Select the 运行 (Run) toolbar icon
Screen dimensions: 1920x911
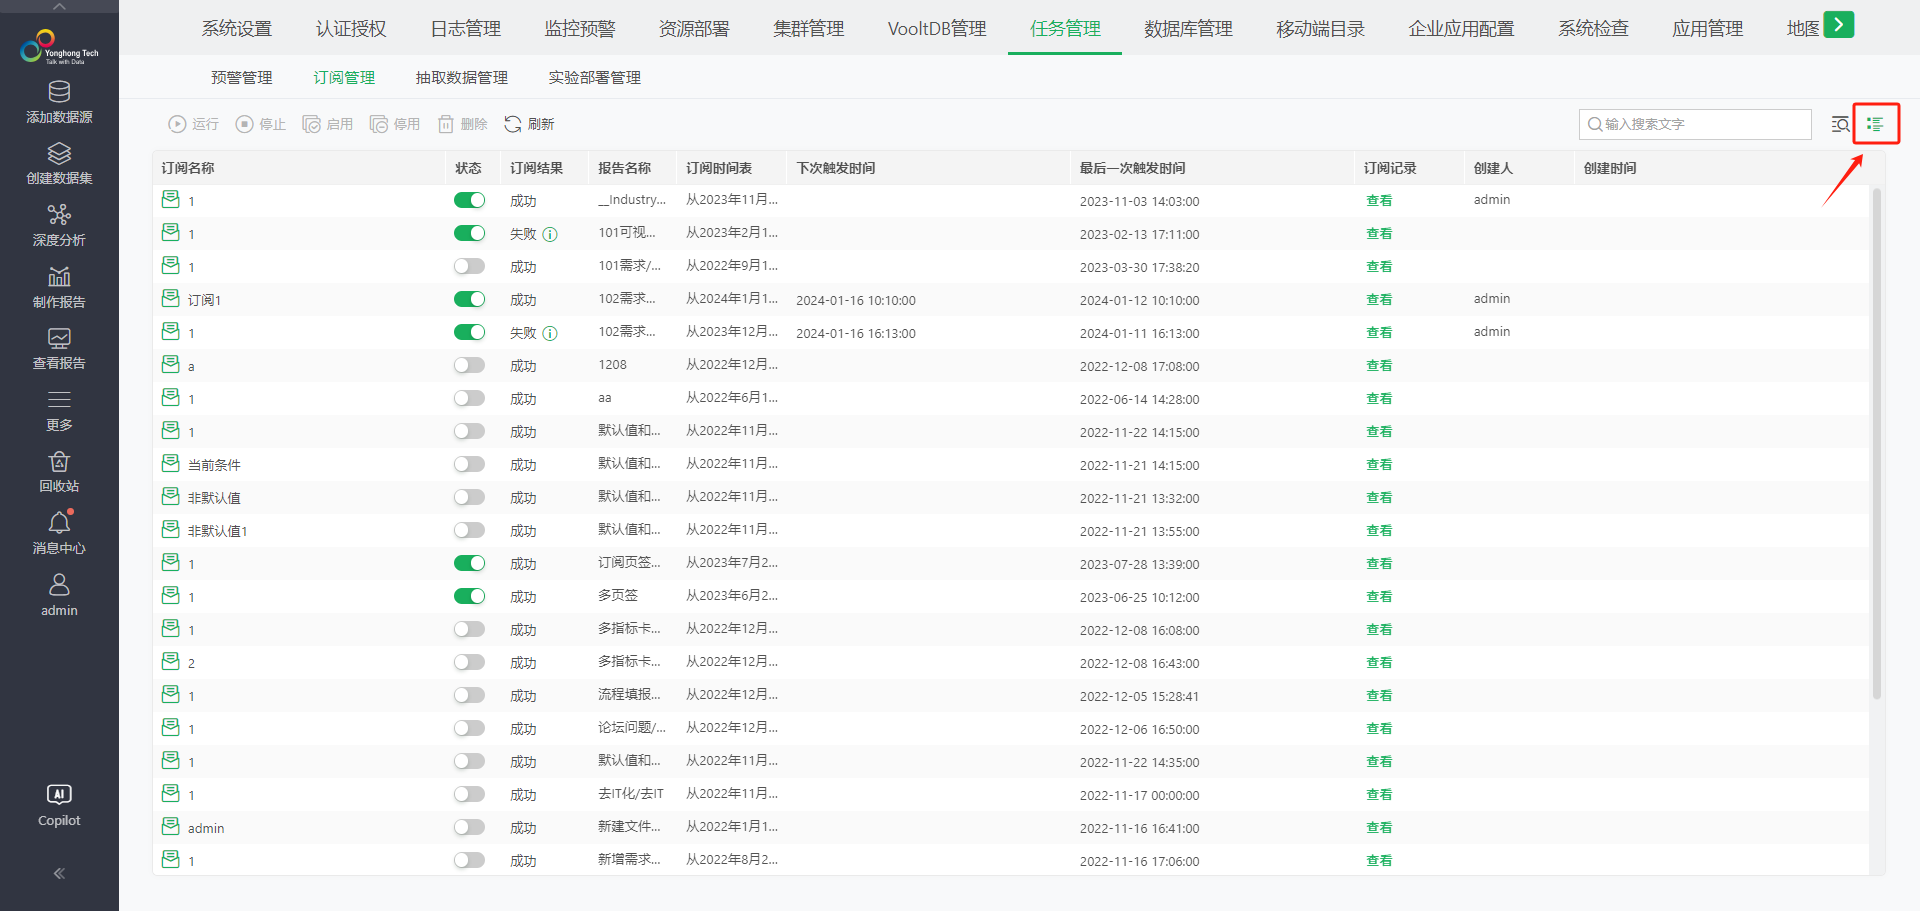tap(193, 123)
